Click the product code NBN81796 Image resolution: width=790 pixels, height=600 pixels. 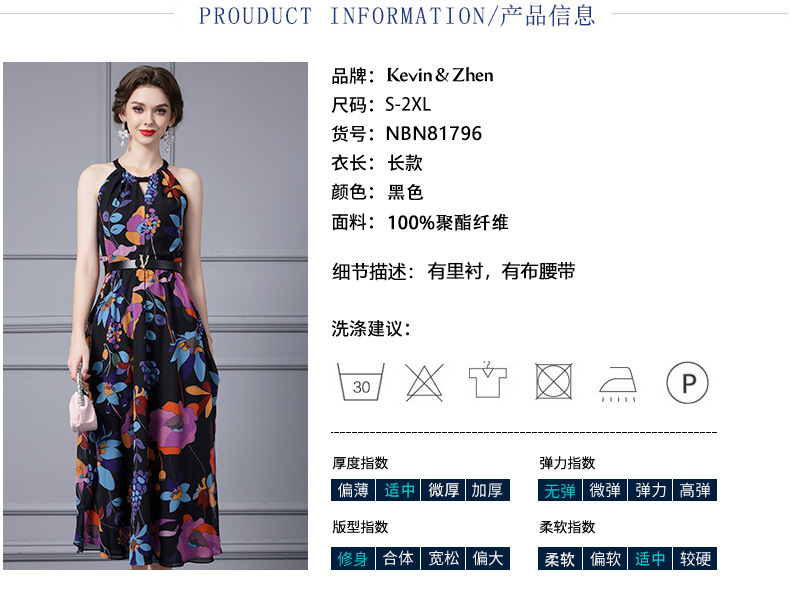433,134
